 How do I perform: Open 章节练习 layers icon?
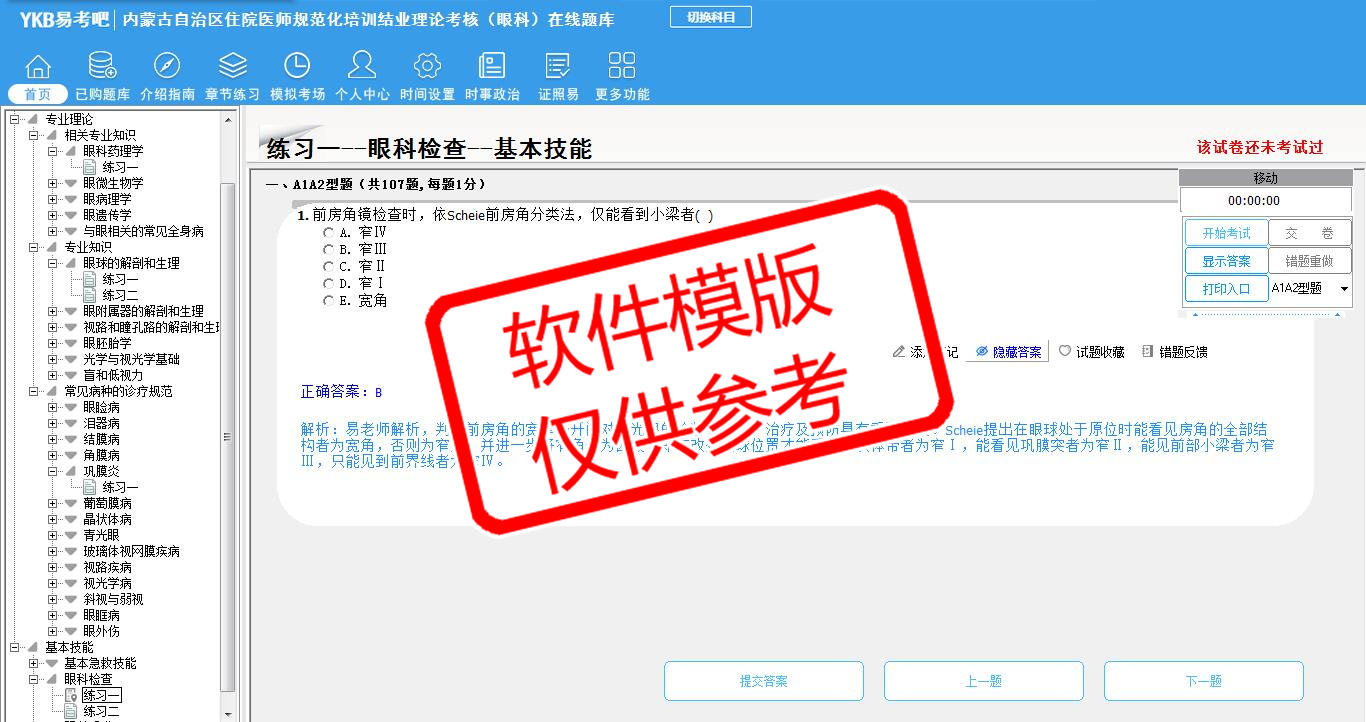(x=232, y=67)
